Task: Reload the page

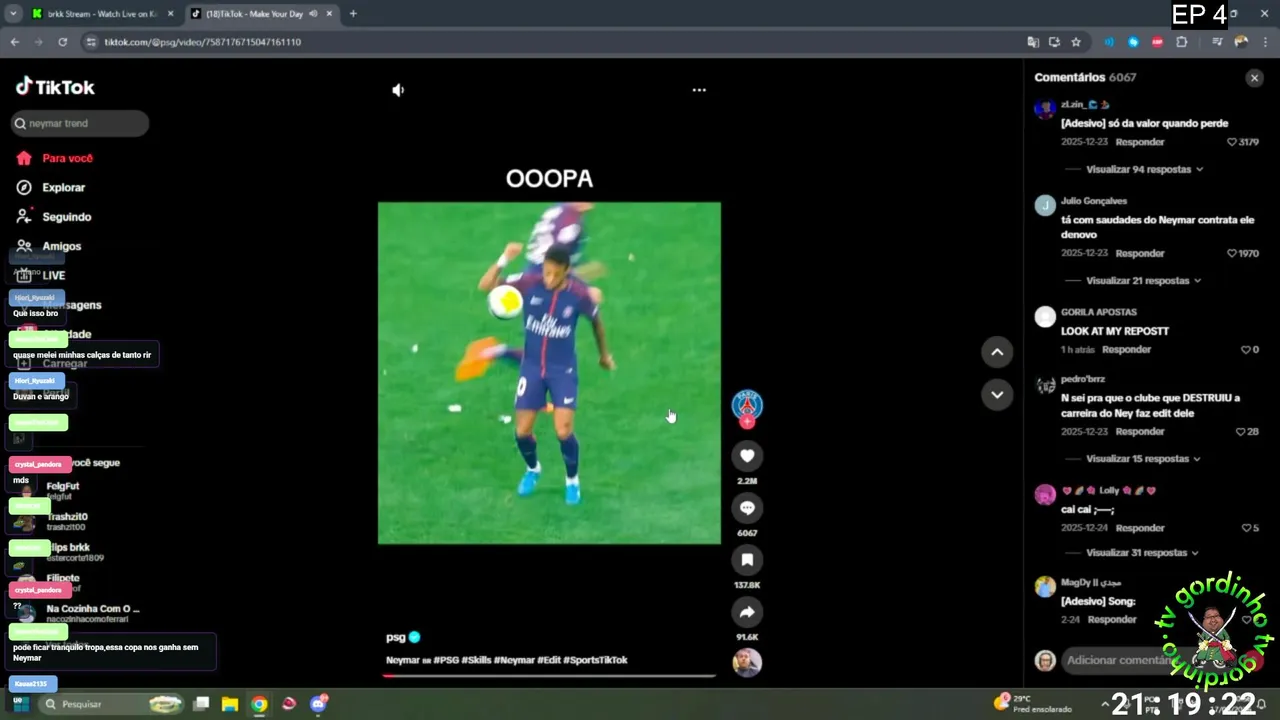Action: (x=62, y=42)
